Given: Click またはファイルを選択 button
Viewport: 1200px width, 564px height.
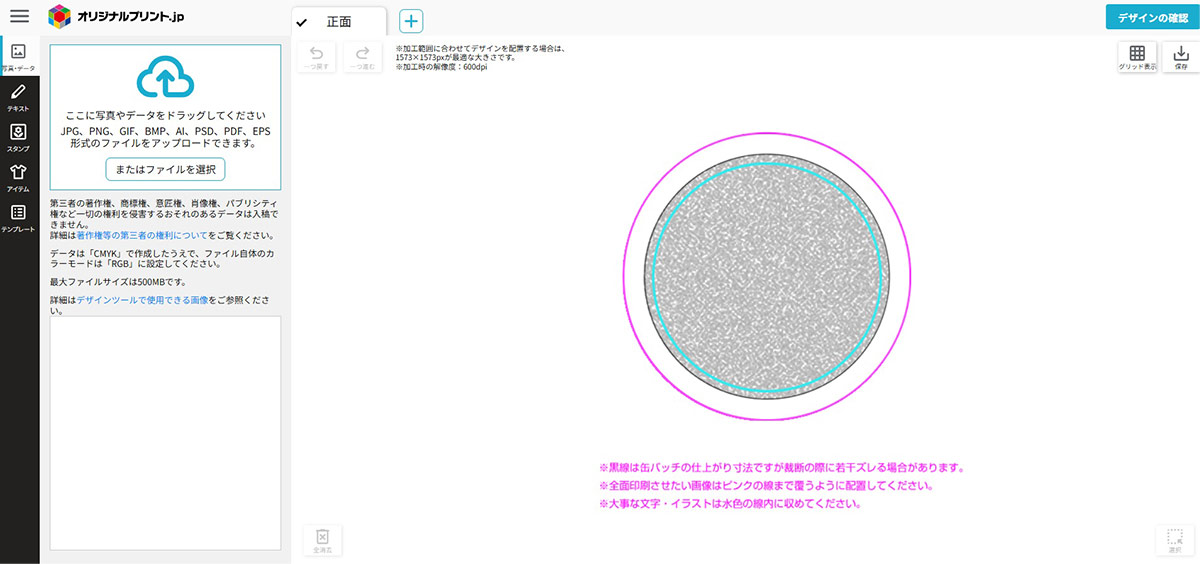Looking at the screenshot, I should click(165, 169).
